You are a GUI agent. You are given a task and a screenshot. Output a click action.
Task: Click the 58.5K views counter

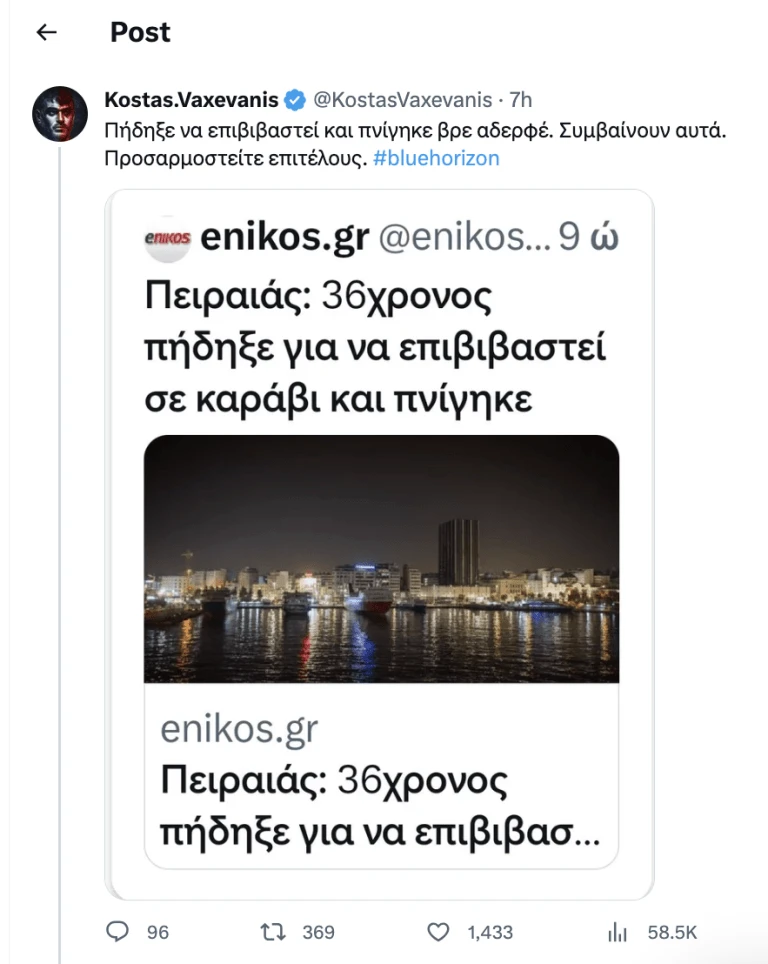[x=672, y=932]
